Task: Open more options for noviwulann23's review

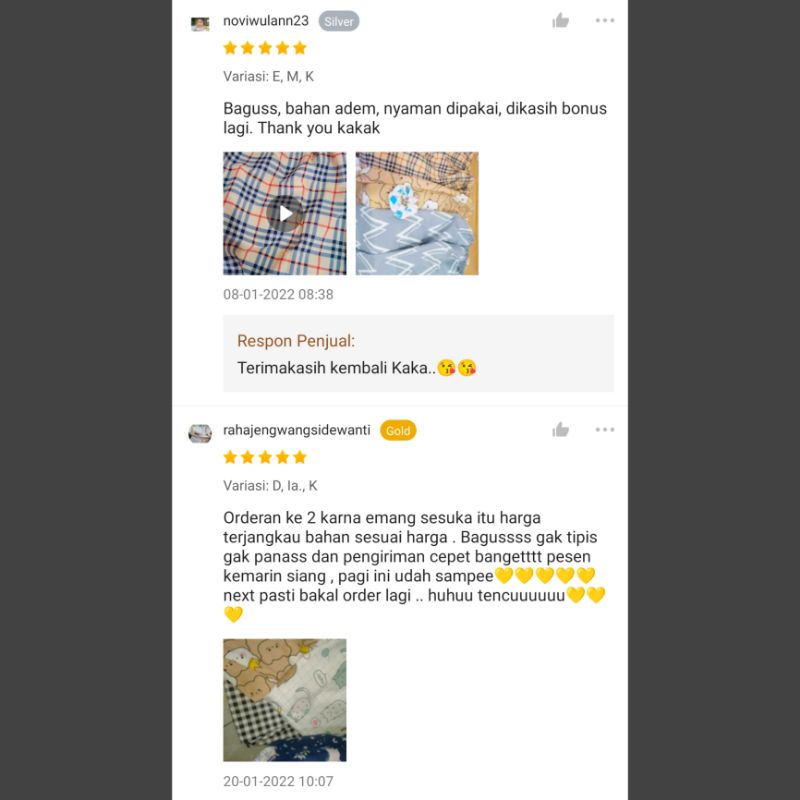Action: pos(605,20)
